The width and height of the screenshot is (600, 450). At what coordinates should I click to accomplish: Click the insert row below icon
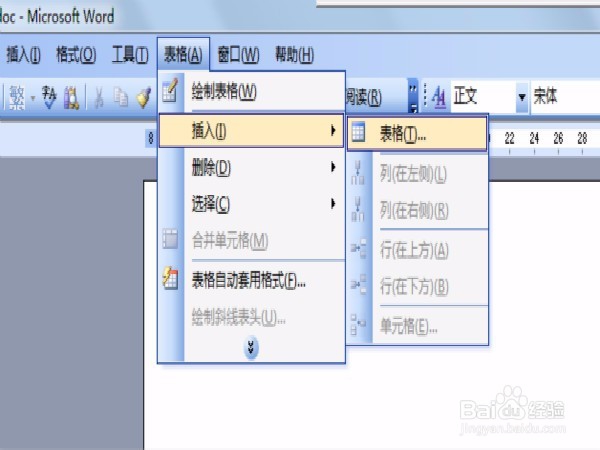359,285
